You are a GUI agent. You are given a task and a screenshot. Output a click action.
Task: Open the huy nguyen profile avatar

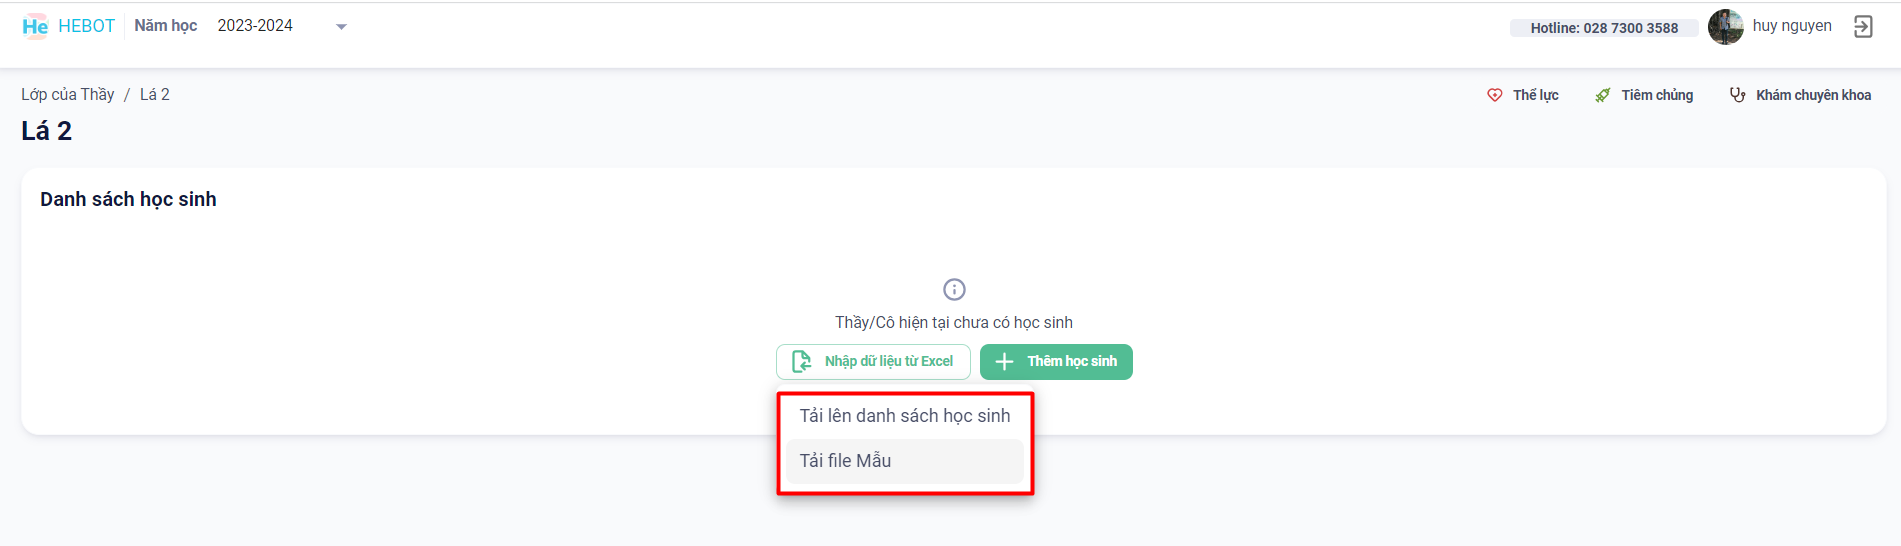pos(1726,27)
